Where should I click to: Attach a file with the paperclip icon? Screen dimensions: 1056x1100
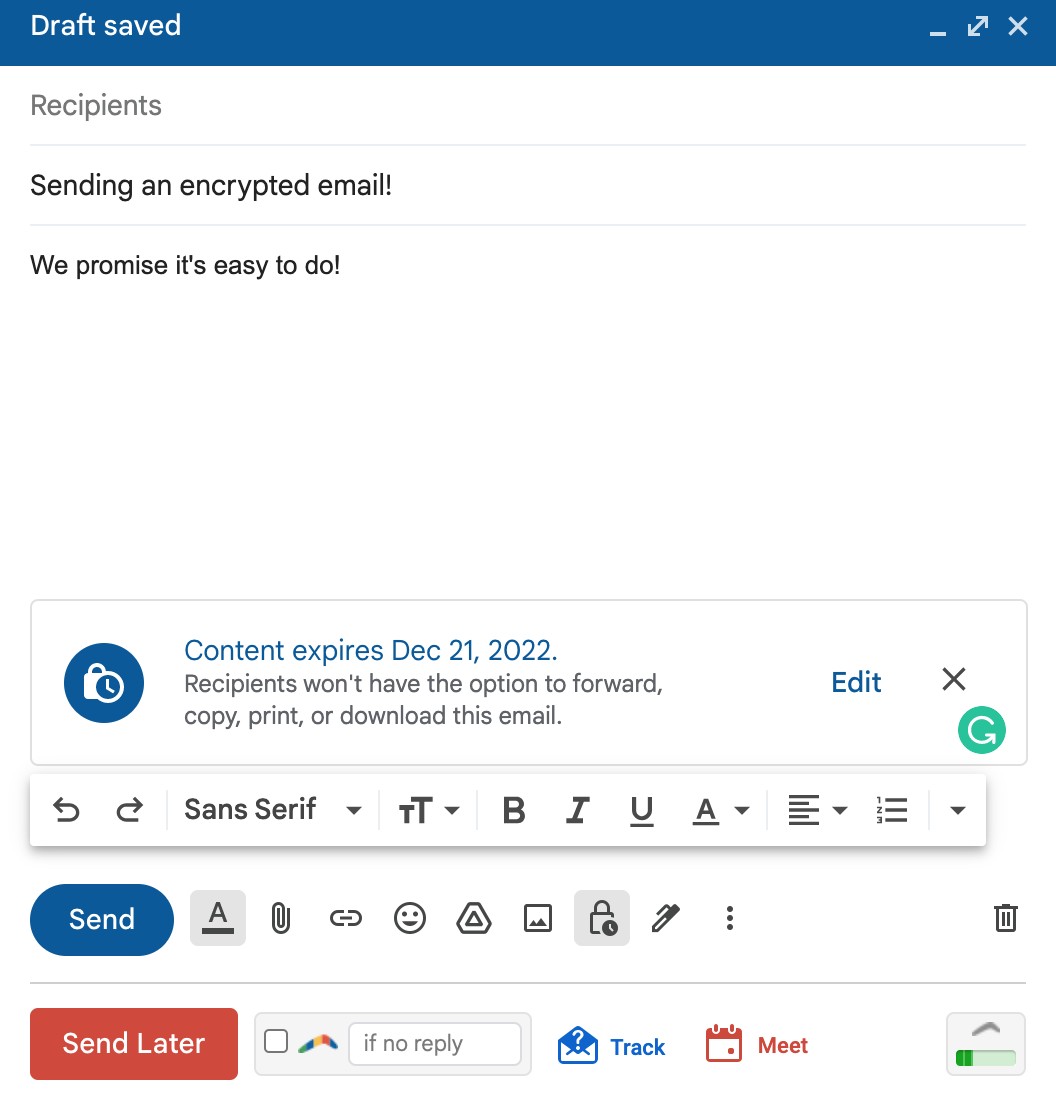pos(281,918)
